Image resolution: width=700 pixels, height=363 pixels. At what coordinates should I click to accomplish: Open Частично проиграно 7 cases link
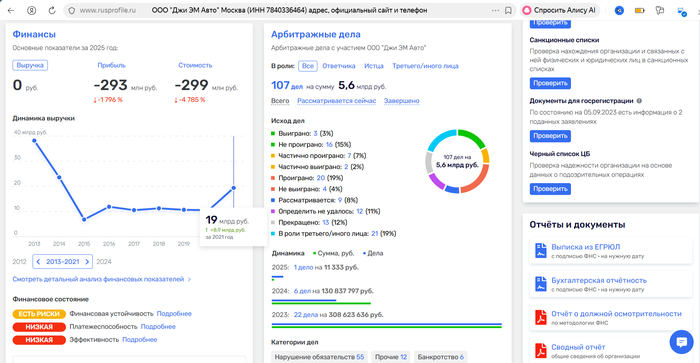[349, 156]
